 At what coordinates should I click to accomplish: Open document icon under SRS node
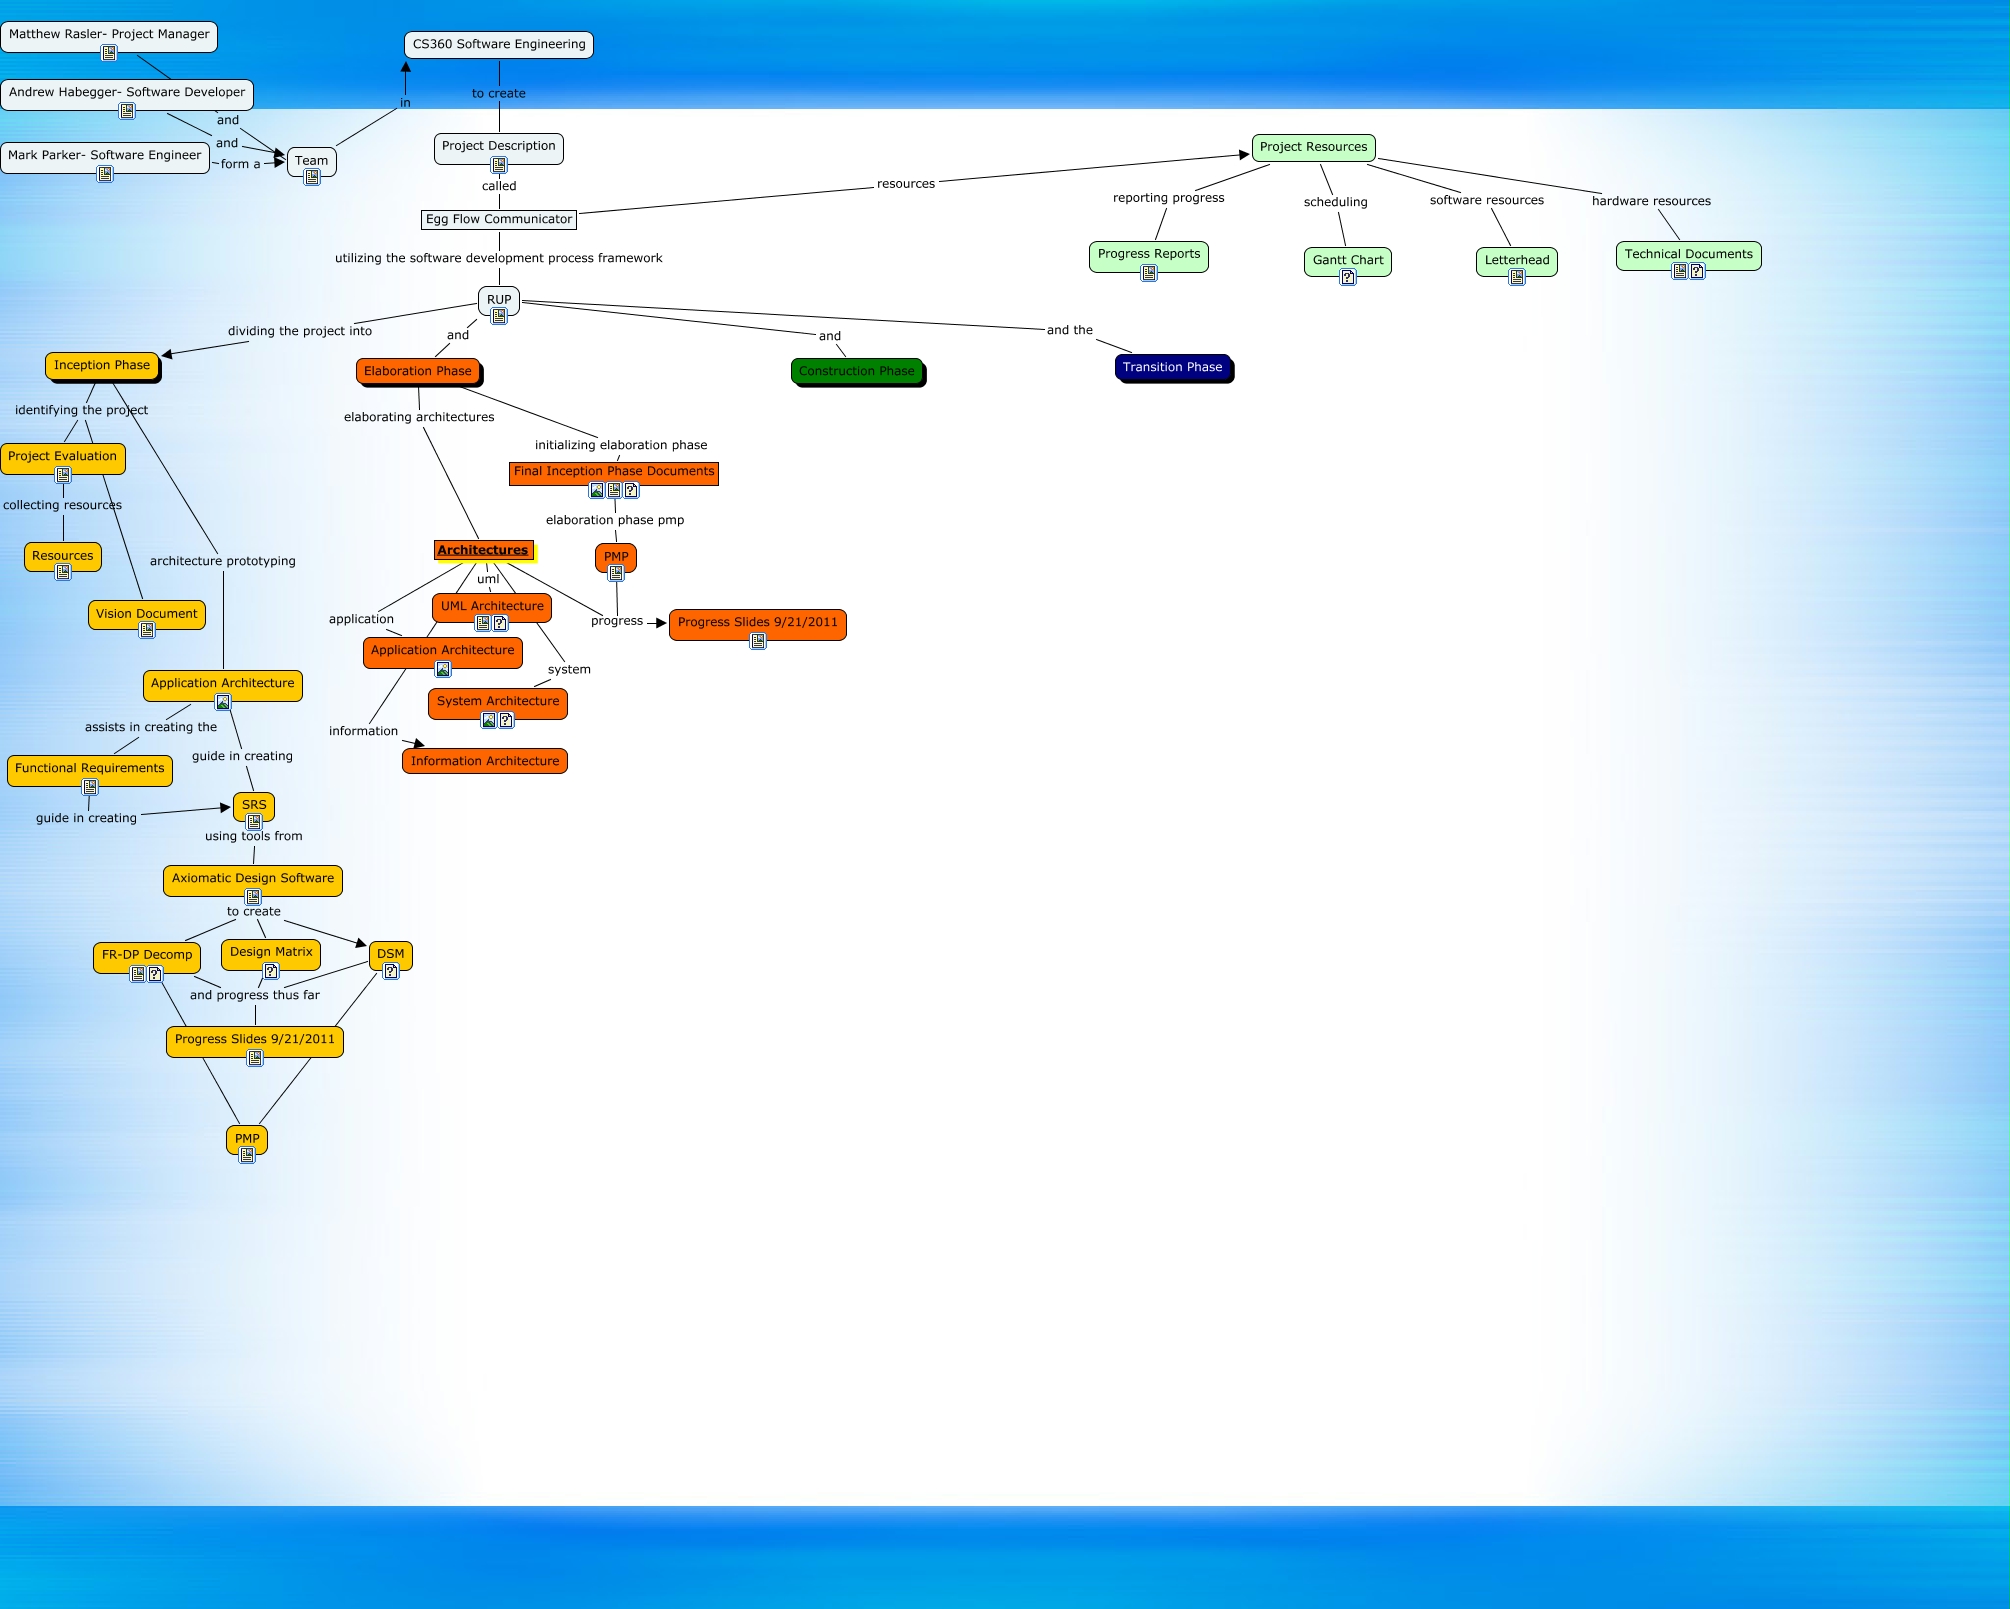[x=254, y=822]
